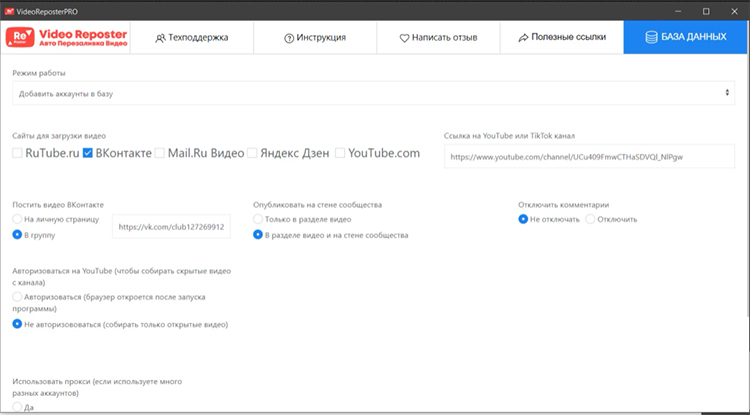The height and width of the screenshot is (415, 750).
Task: Click the heart icon beside Написать отзыв
Action: coord(404,38)
